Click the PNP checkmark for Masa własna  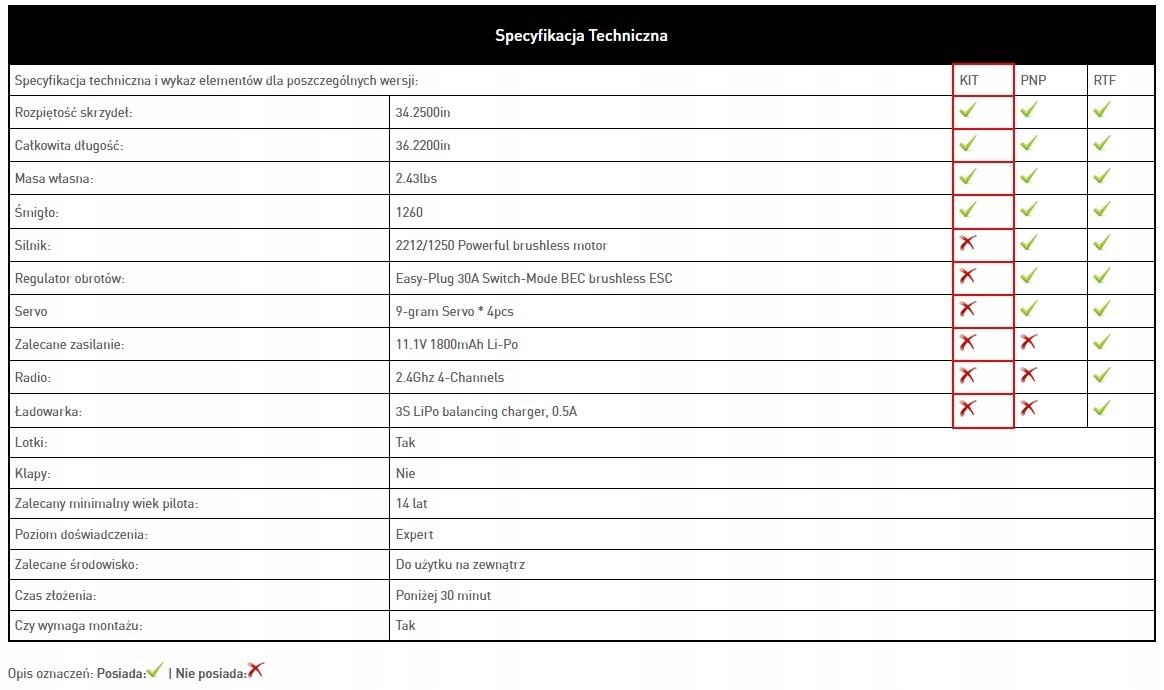point(1028,177)
